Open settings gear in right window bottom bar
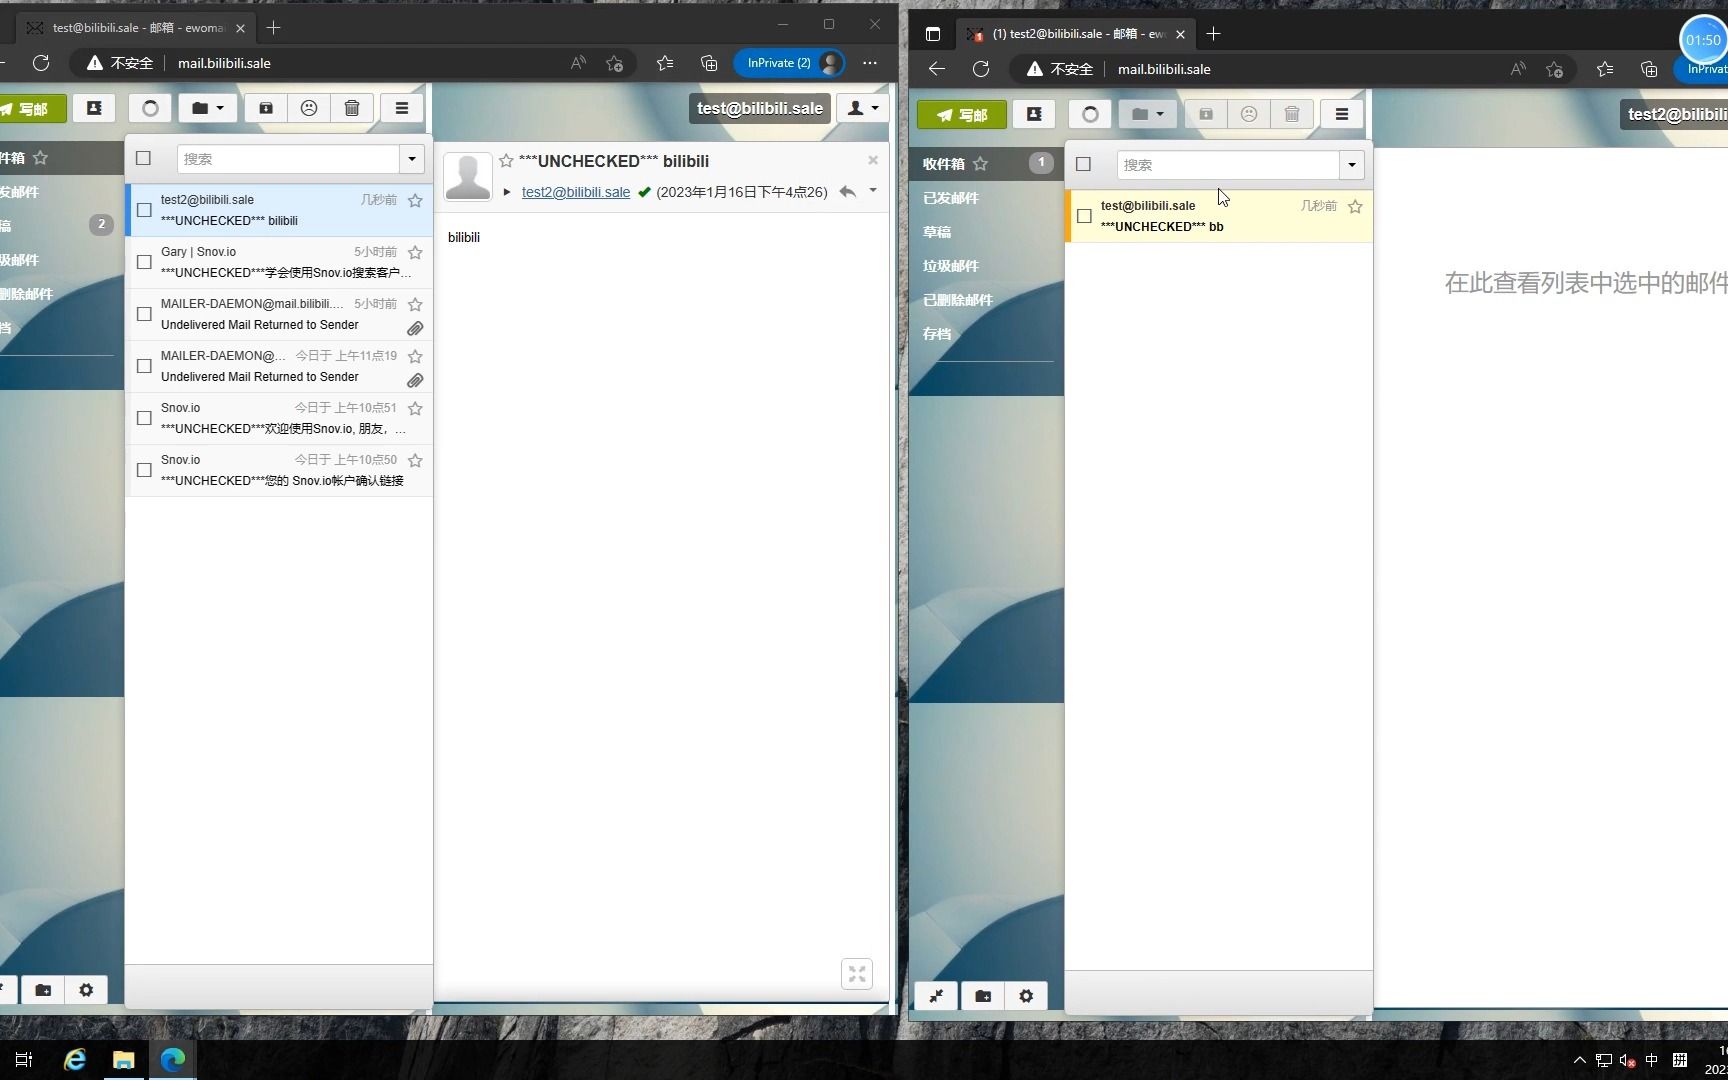 (1026, 996)
